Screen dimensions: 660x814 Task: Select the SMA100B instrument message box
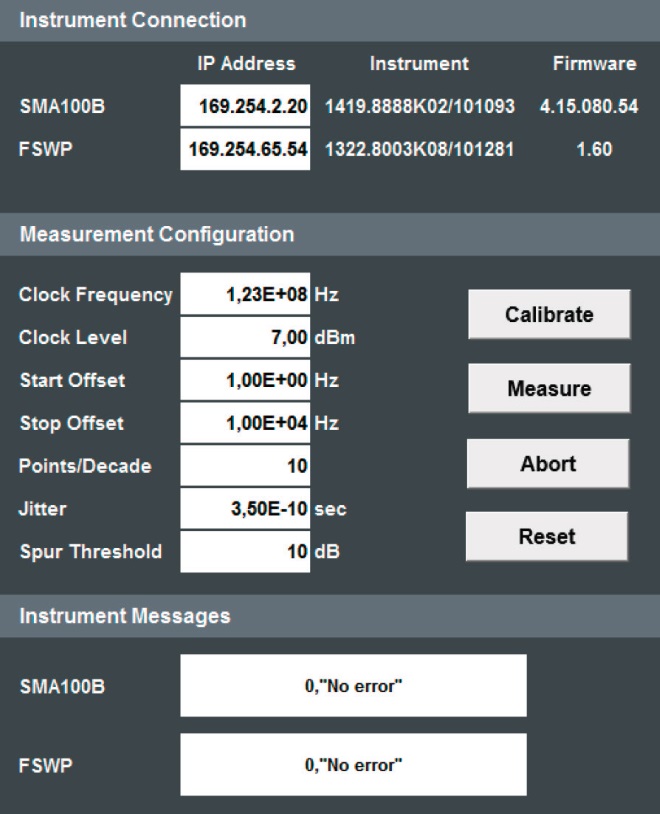coord(354,686)
